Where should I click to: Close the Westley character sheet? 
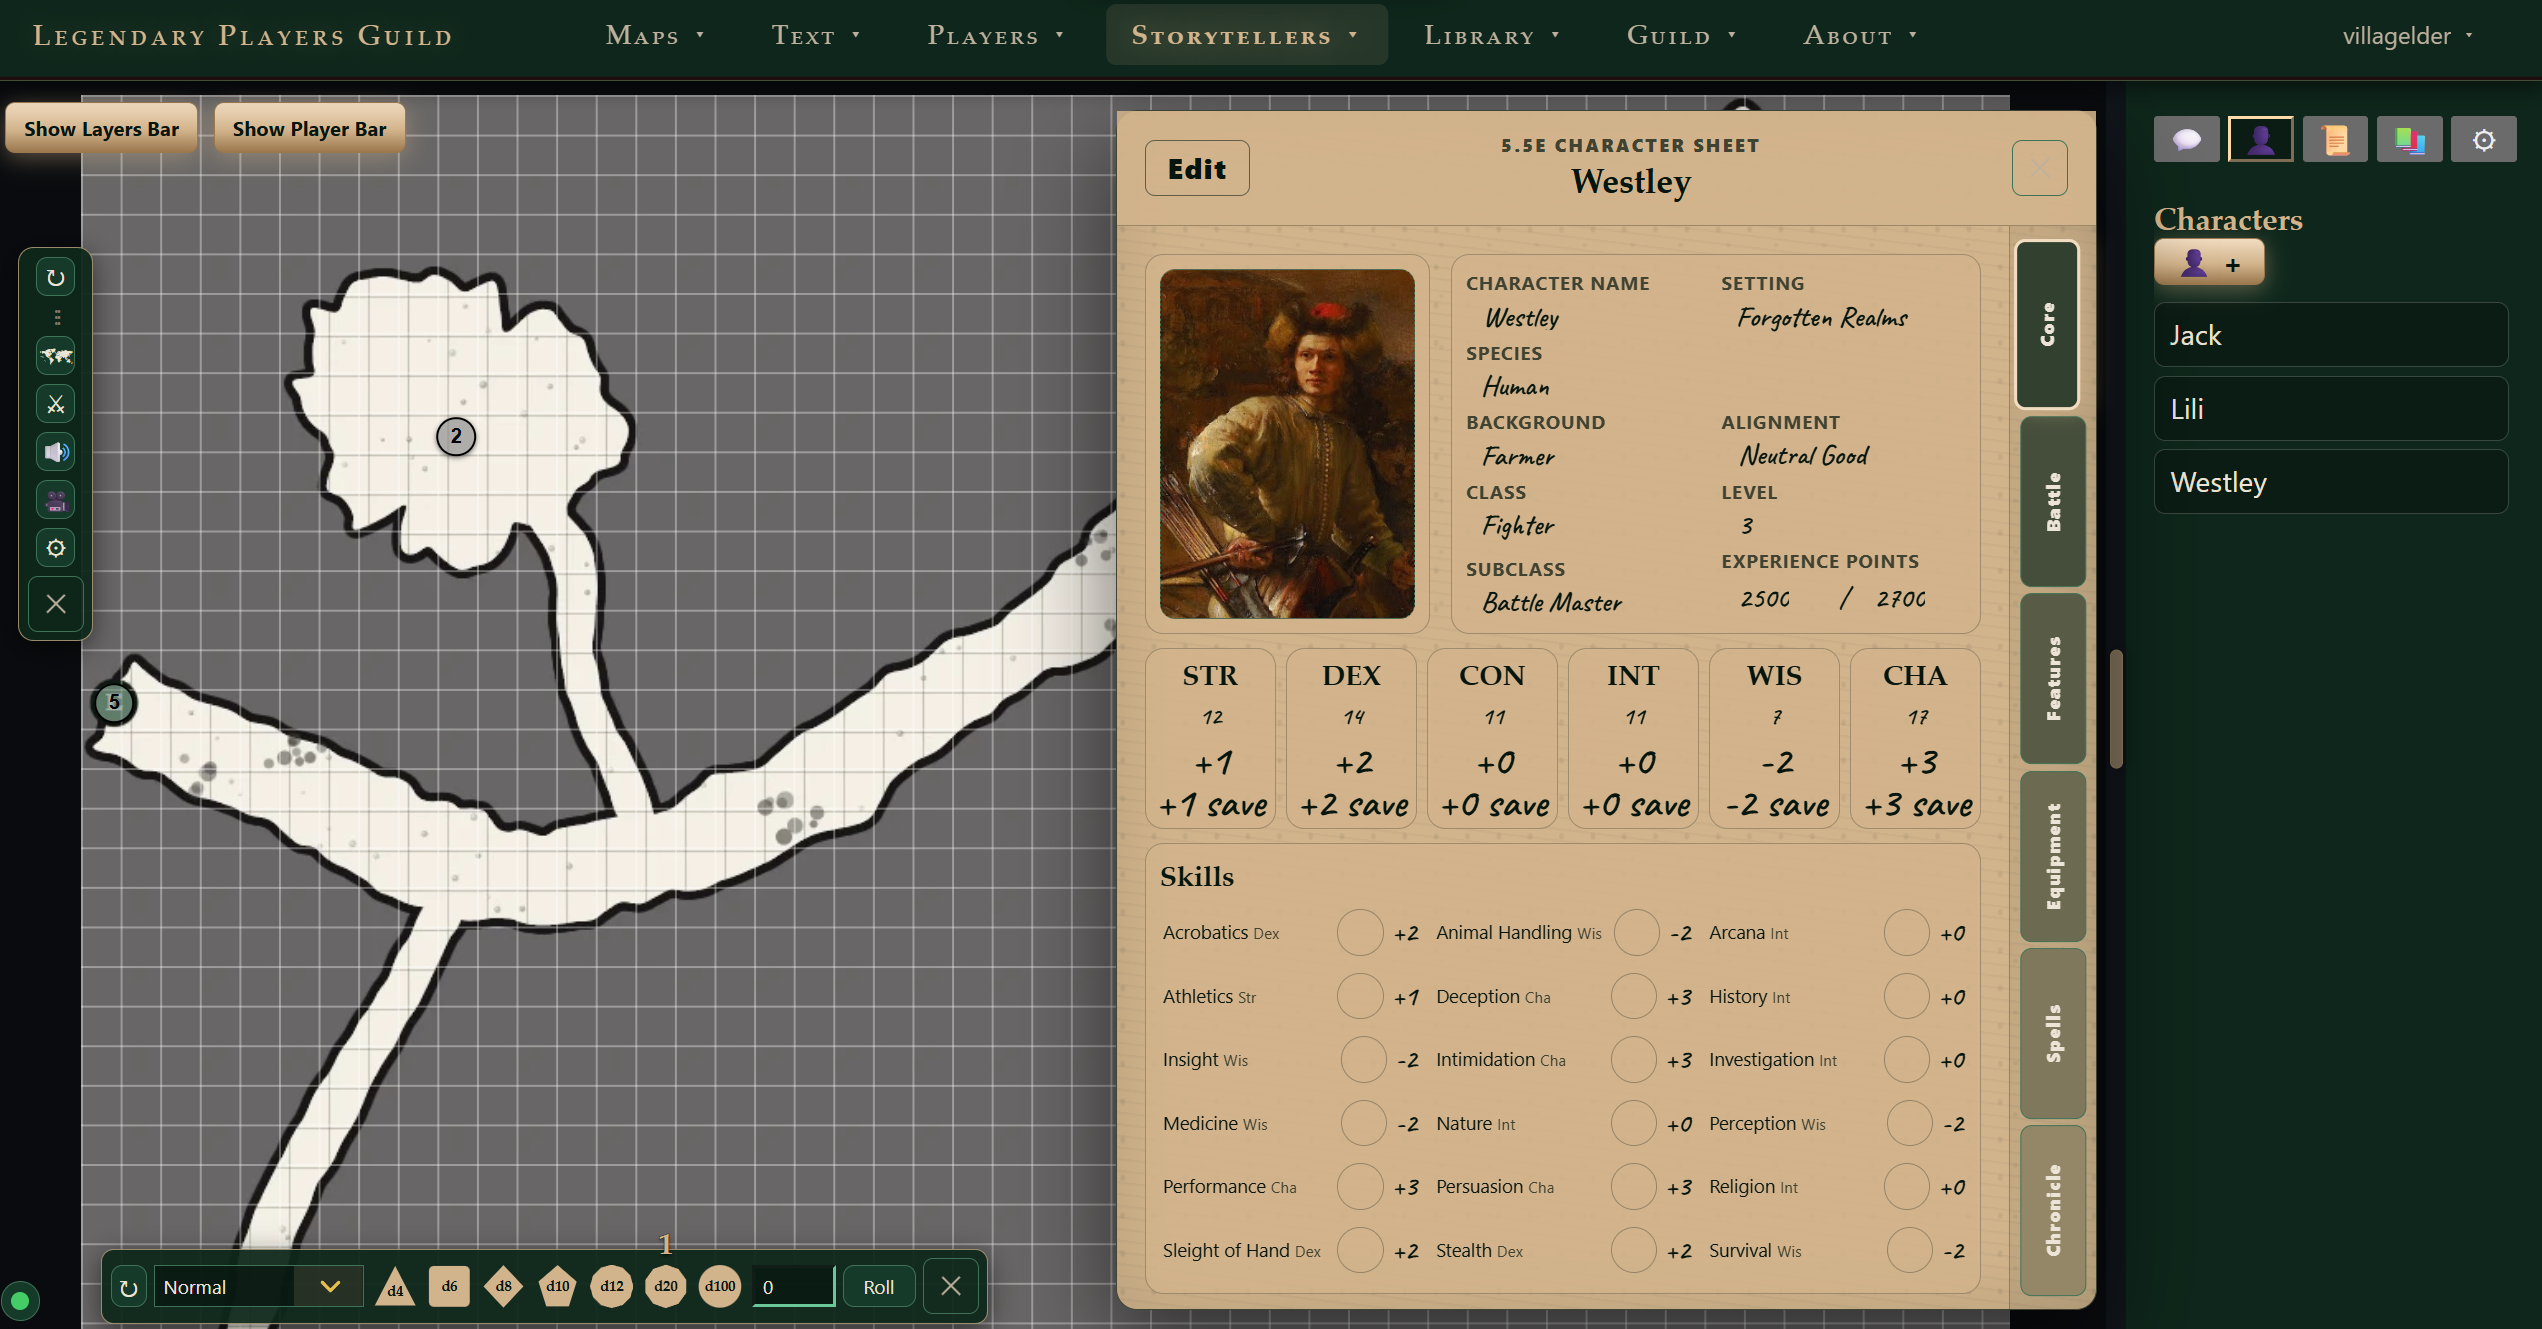pyautogui.click(x=2039, y=168)
